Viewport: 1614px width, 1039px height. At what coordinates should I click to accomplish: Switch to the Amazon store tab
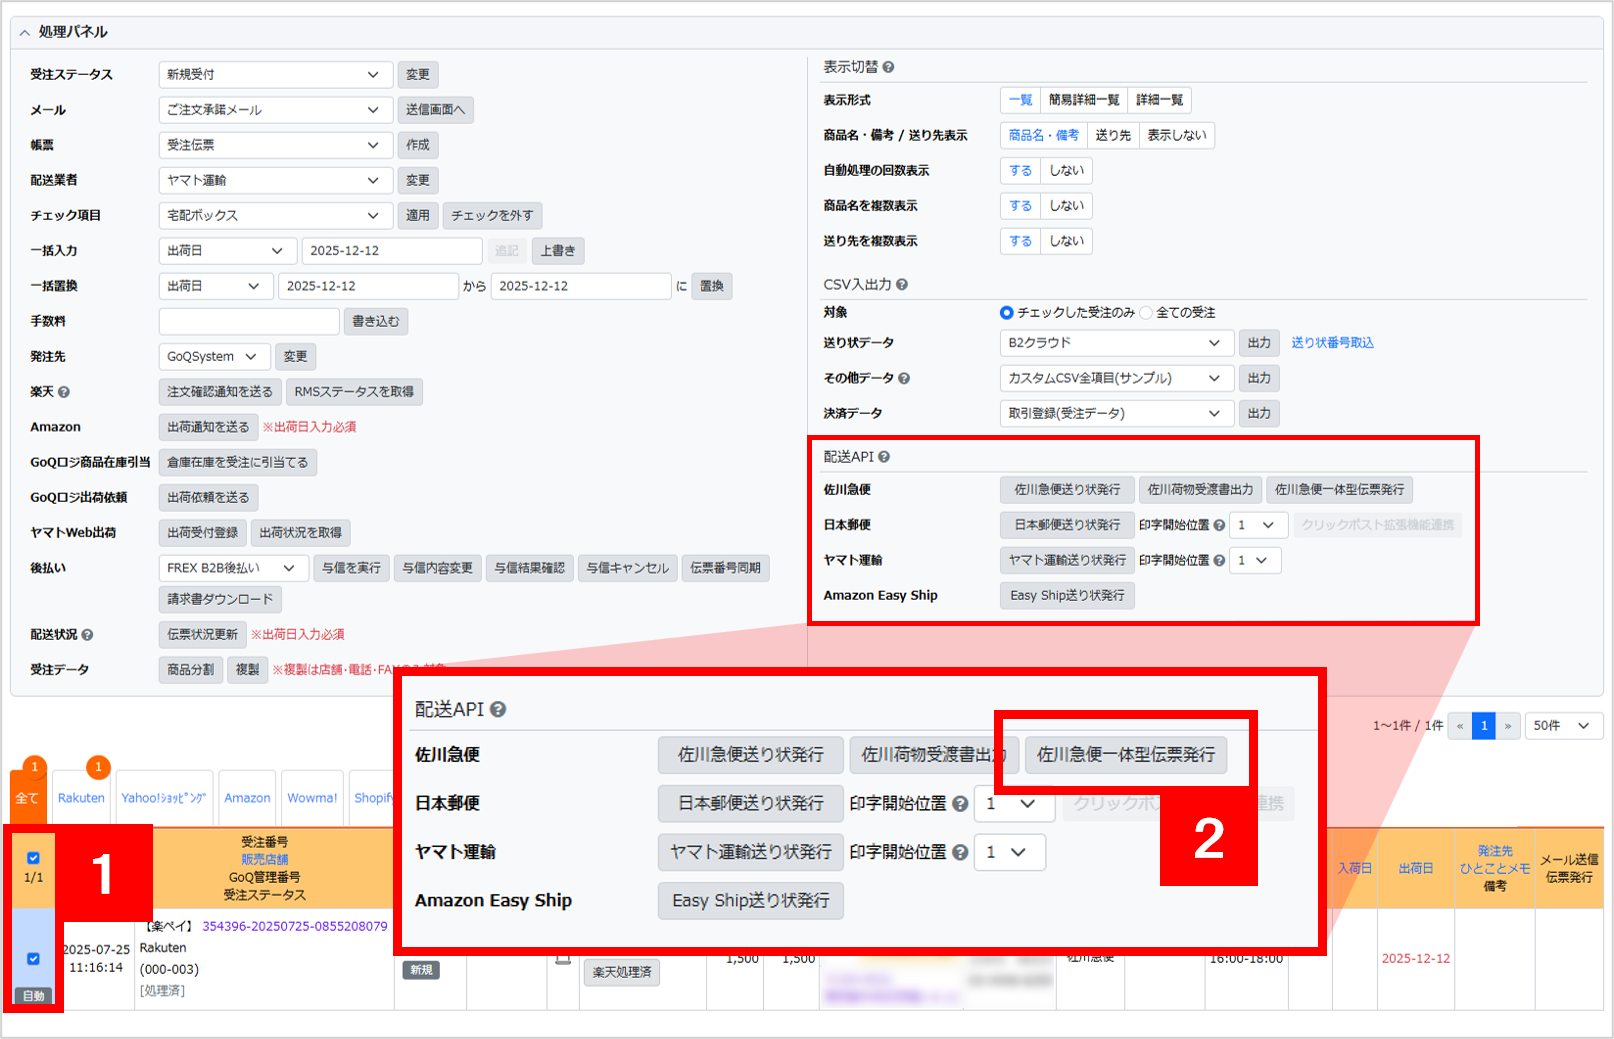(247, 798)
